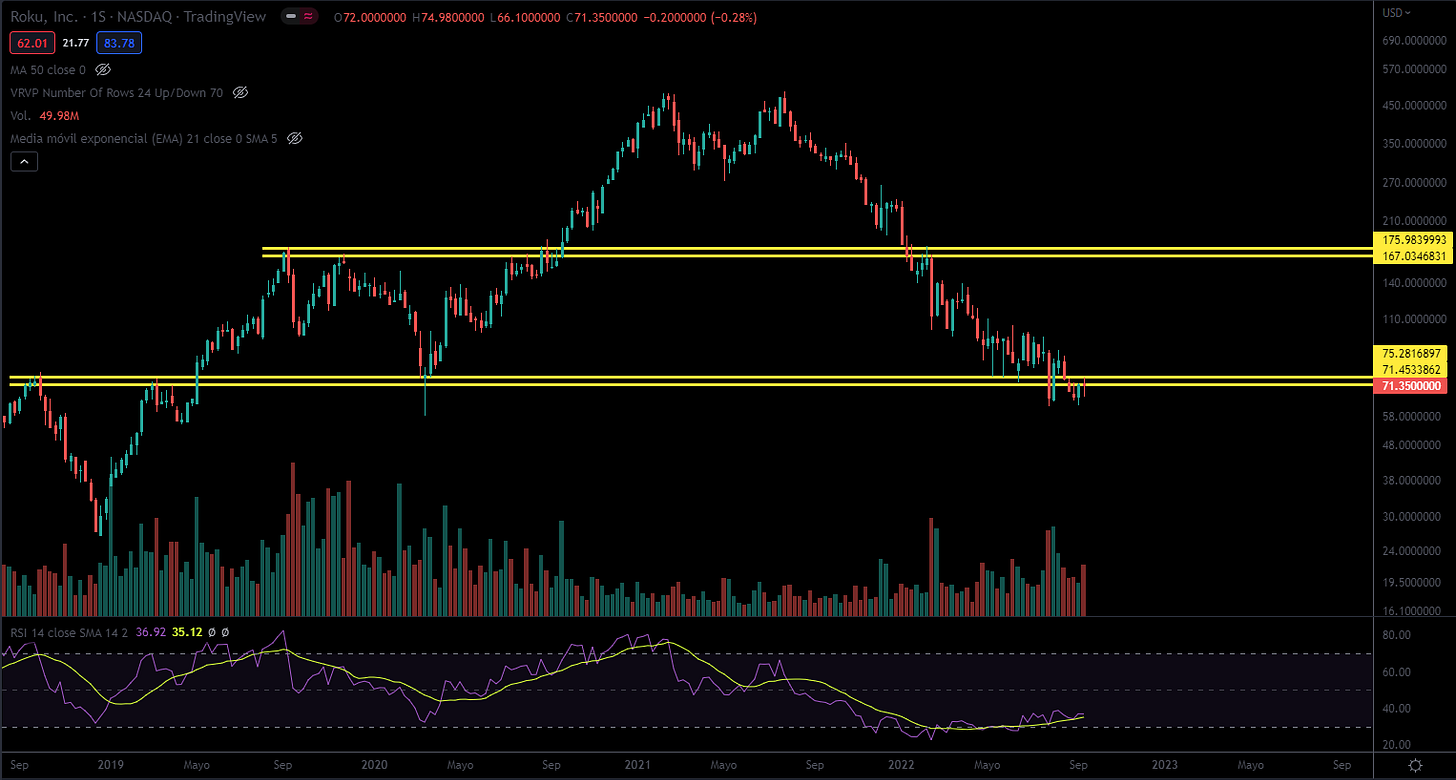The width and height of the screenshot is (1456, 780).
Task: Click the 270.0000000 price axis label
Action: tap(1414, 183)
